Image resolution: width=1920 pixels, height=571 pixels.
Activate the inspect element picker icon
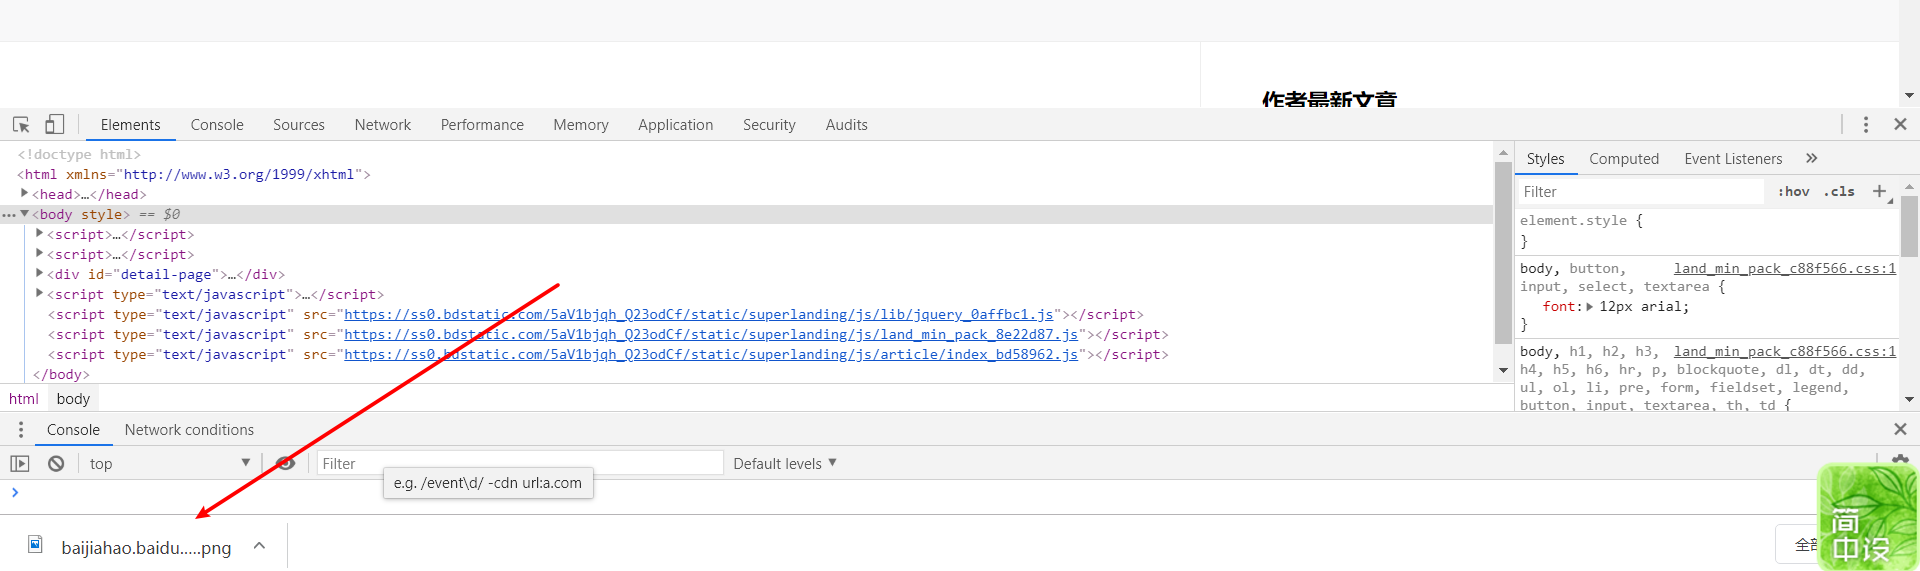pyautogui.click(x=21, y=125)
